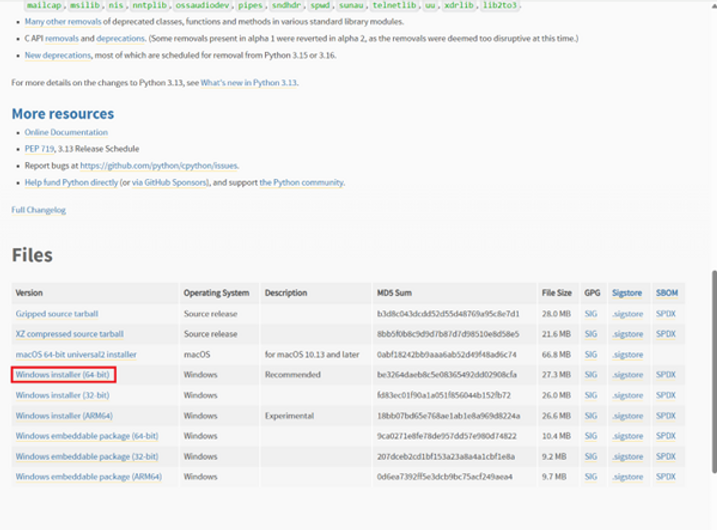Open the GitHub cpython issues URL
This screenshot has width=717, height=530.
coord(160,166)
